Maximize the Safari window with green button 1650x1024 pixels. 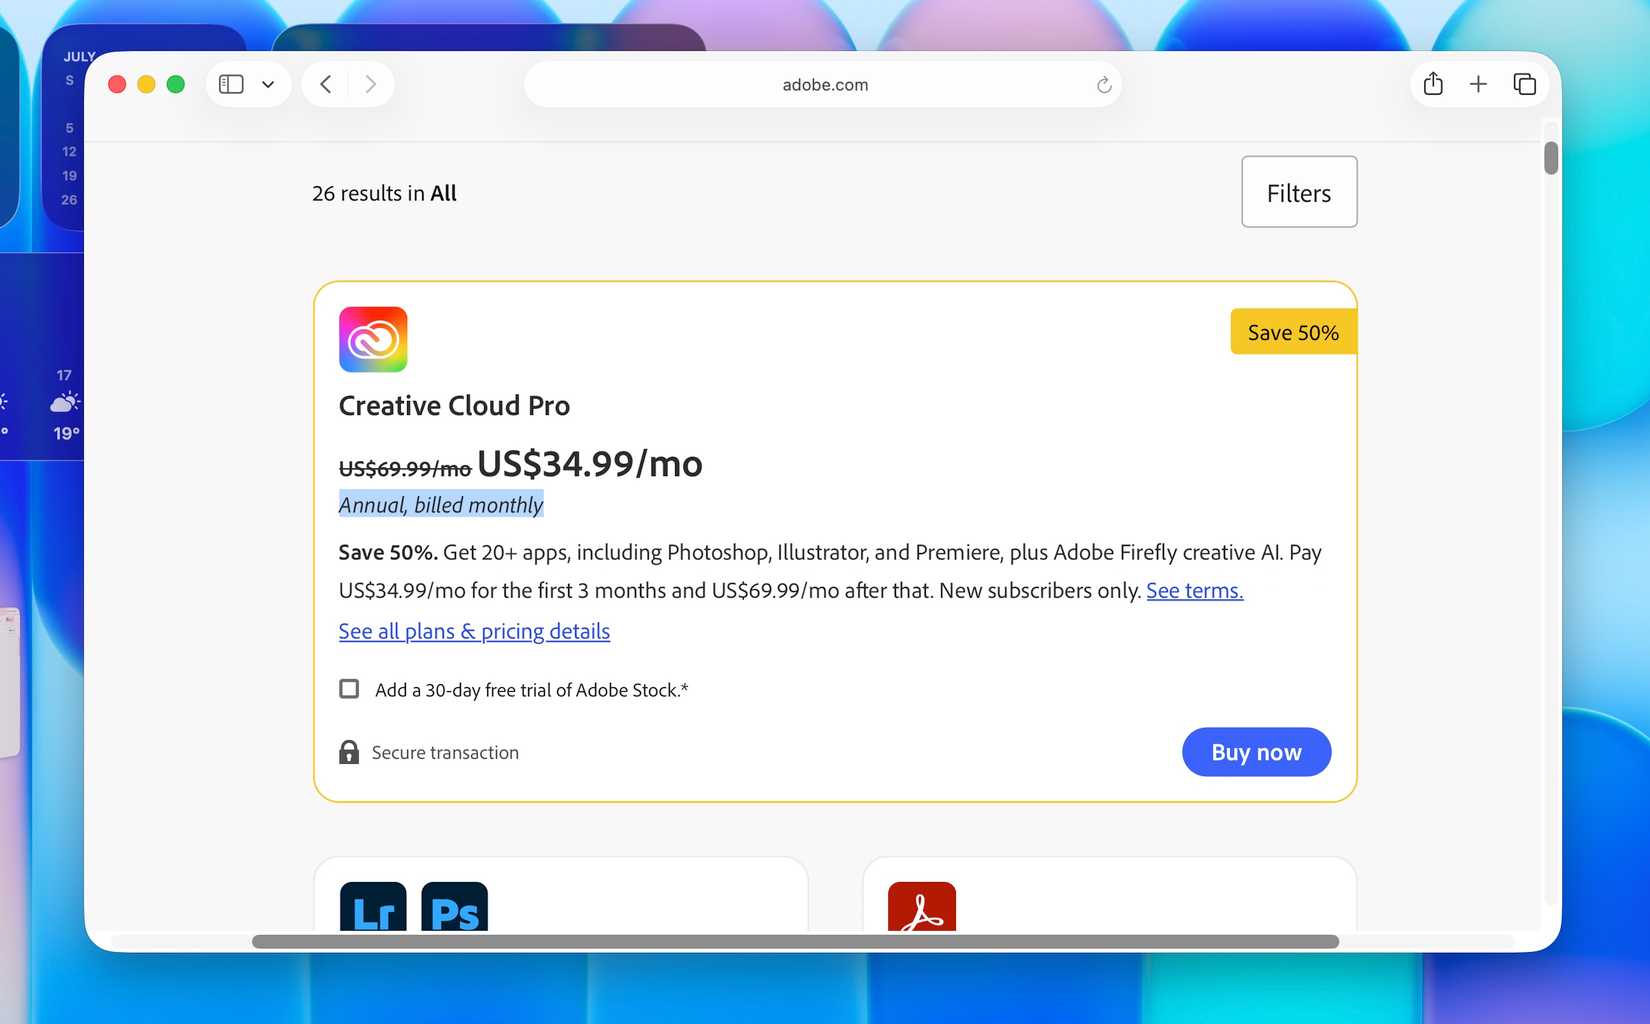click(x=176, y=84)
